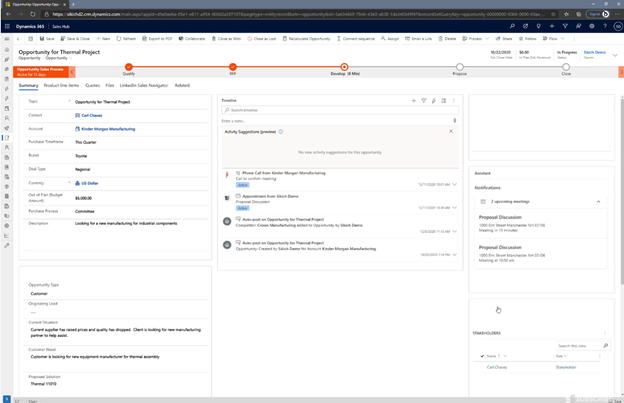The image size is (624, 403).
Task: Open the Quotes tab
Action: [92, 86]
